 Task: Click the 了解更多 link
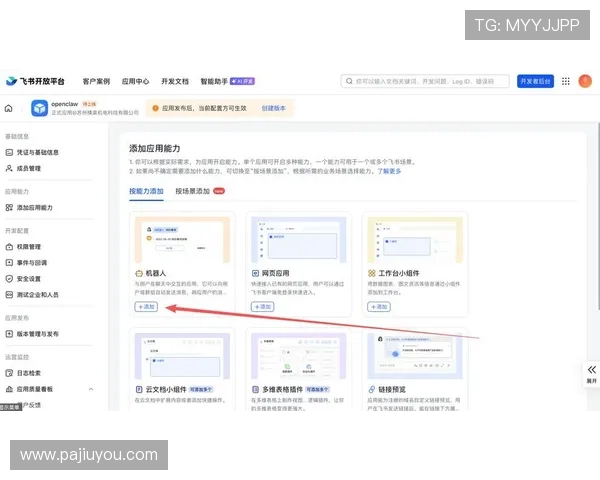tap(389, 171)
